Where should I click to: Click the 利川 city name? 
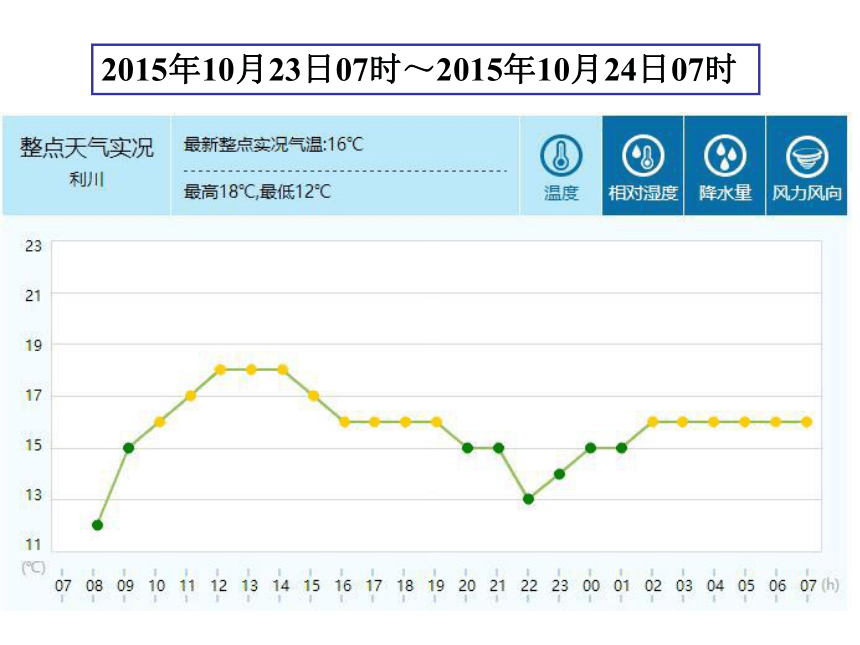(x=87, y=179)
